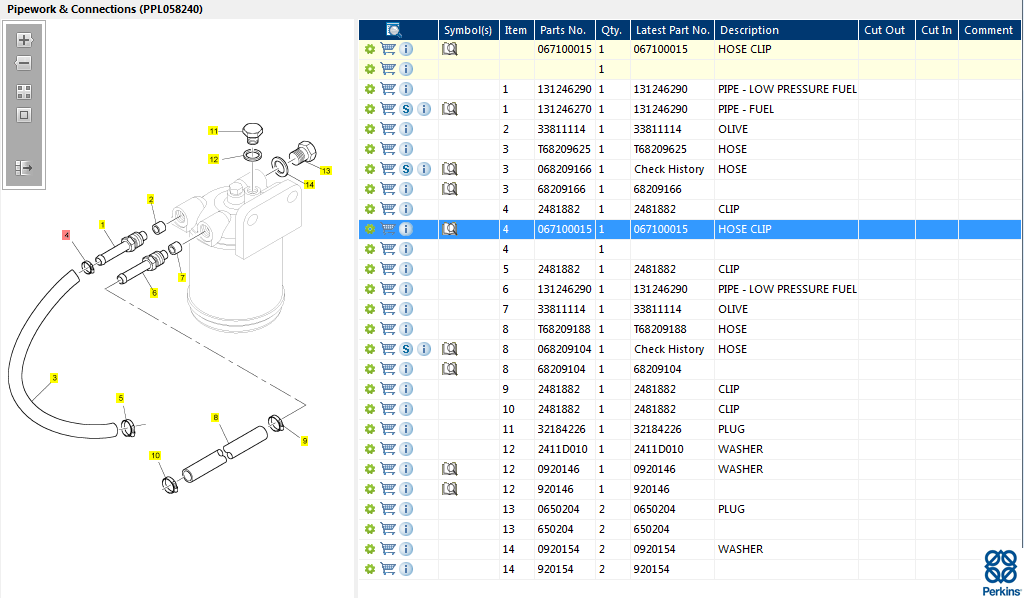Image resolution: width=1024 pixels, height=598 pixels.
Task: Click symbol book icon on the 68209104 row
Action: click(x=449, y=369)
